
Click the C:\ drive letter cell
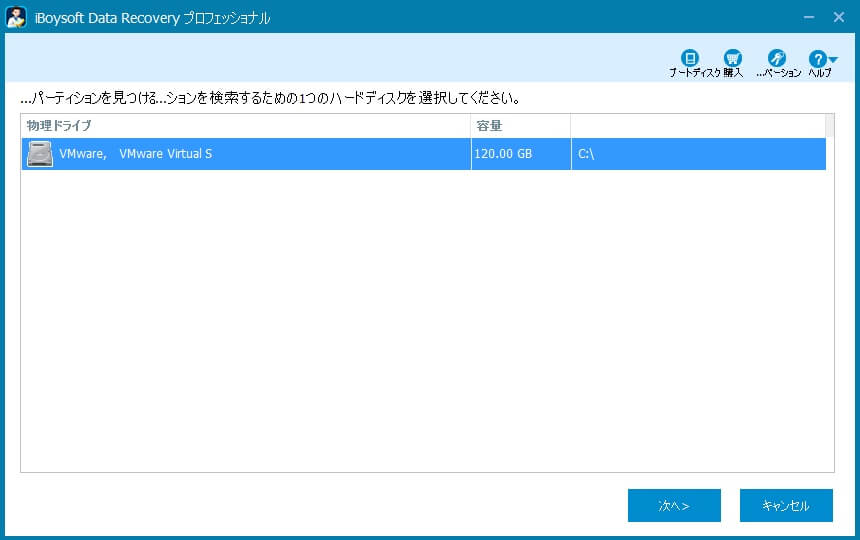click(698, 154)
